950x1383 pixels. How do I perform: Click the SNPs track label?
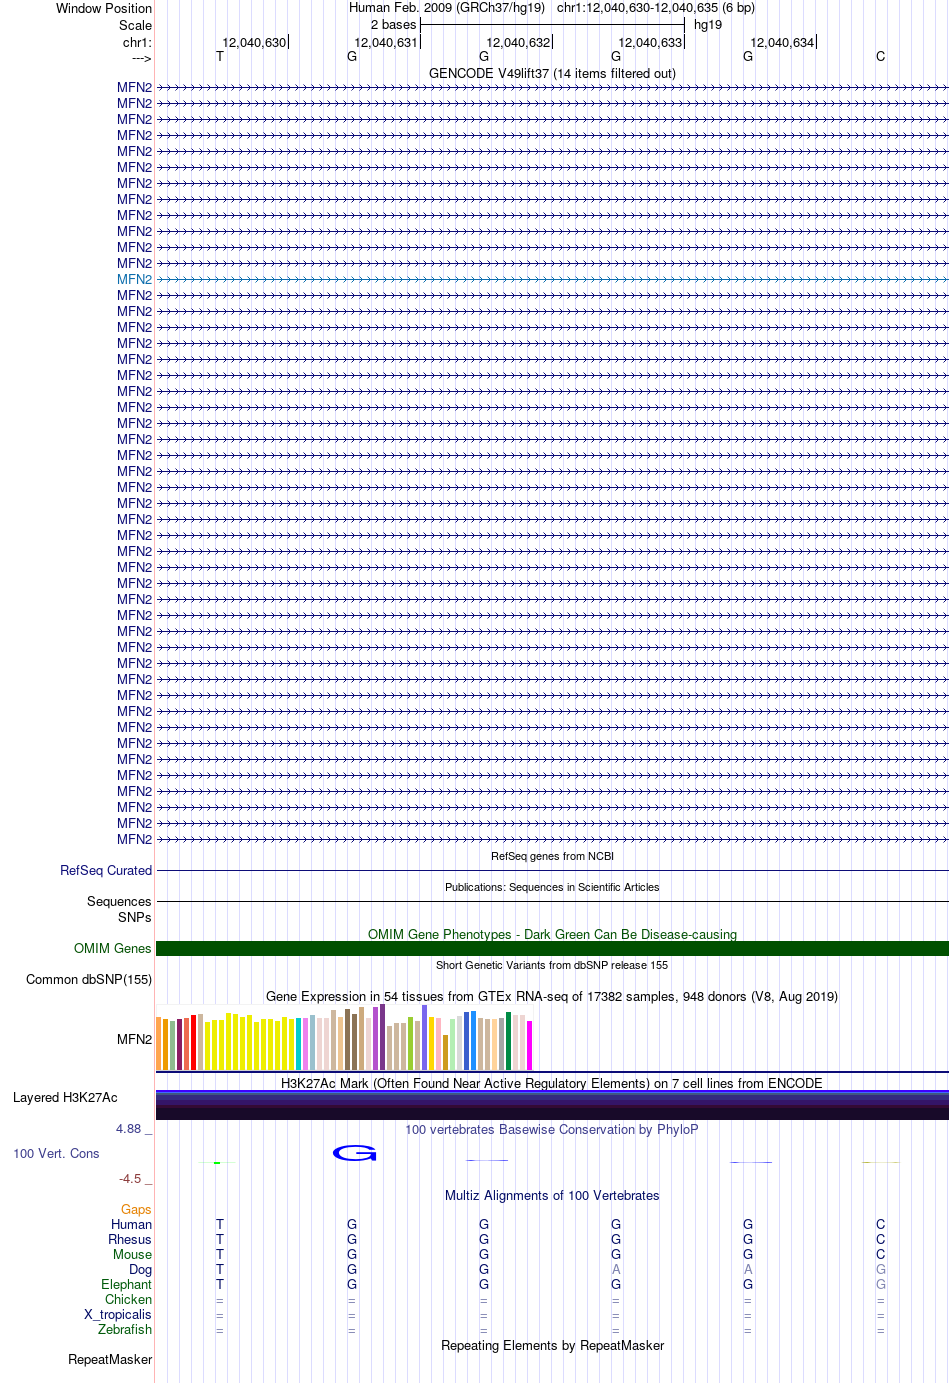click(x=135, y=917)
